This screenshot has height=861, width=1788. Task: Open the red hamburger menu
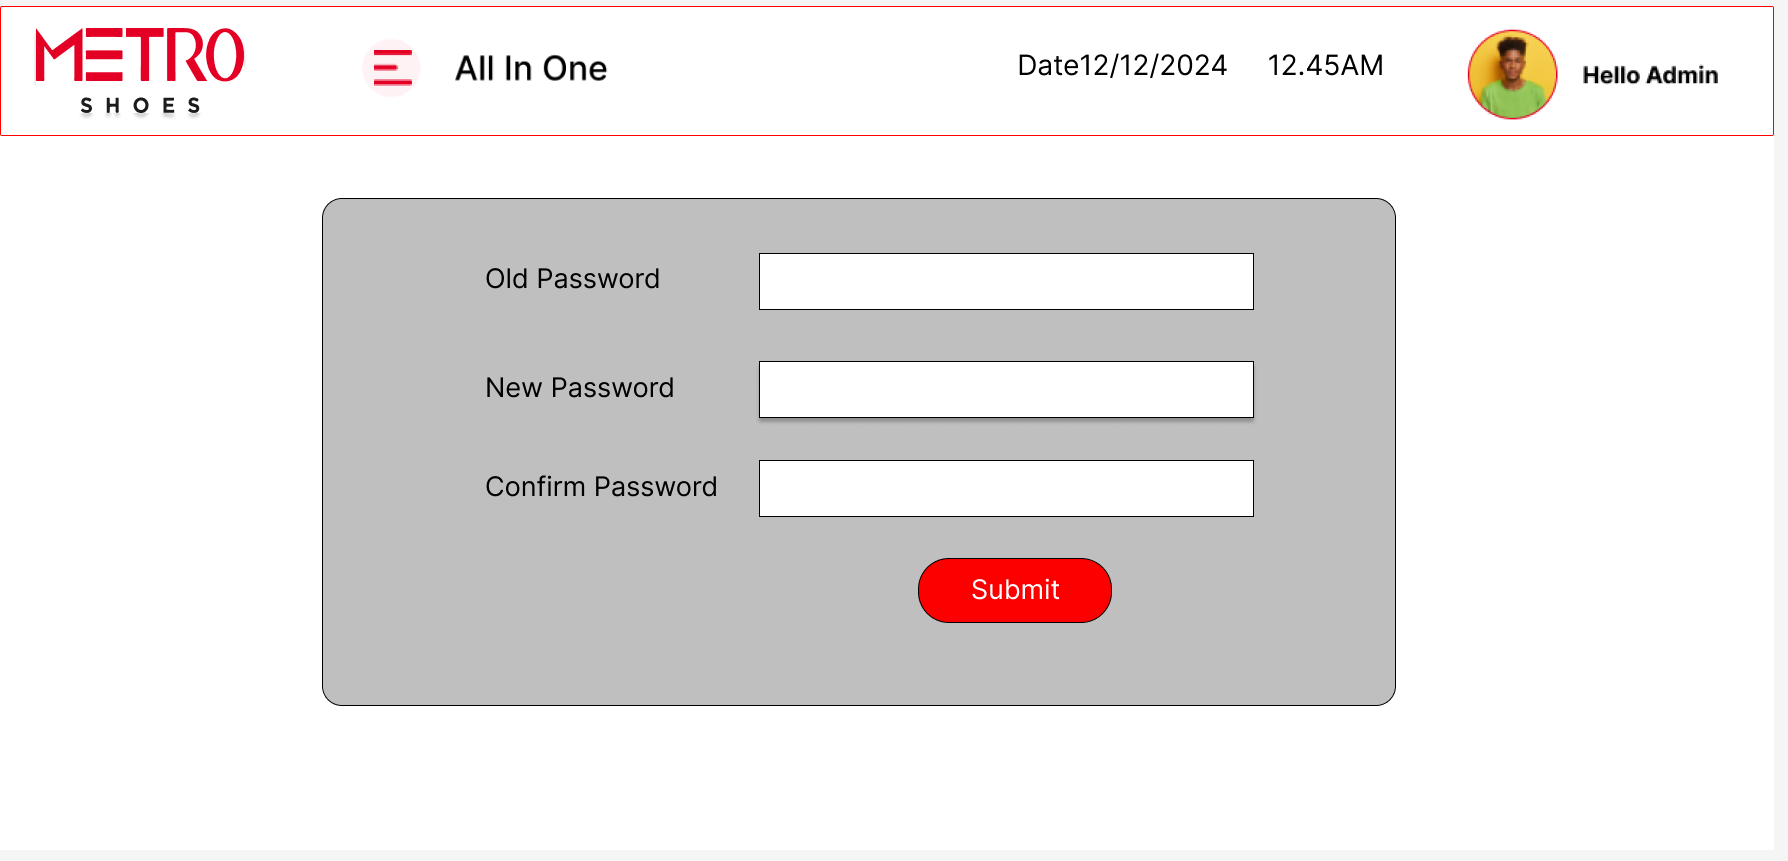point(391,68)
